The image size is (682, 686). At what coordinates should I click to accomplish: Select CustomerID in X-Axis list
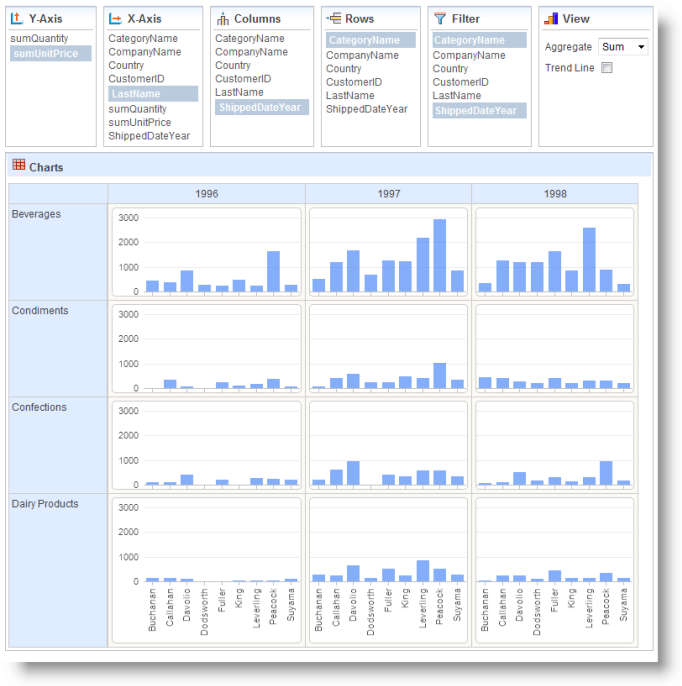136,79
